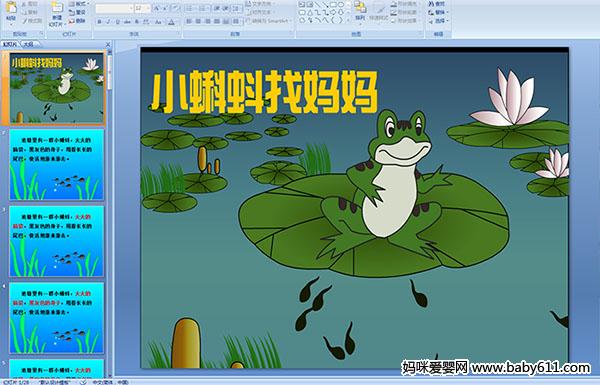Open the Replace (替换) dropdown
Screen dimensions: 600x385
(439, 12)
